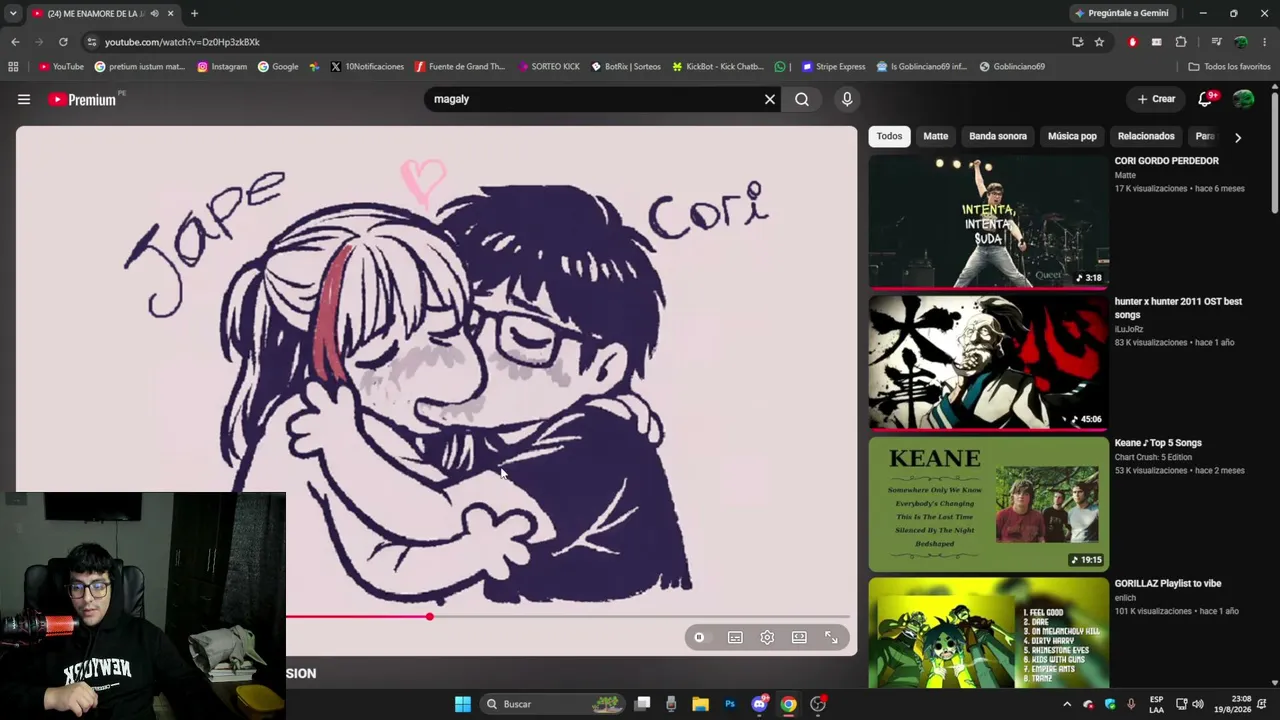Select the Matte filter chip

point(936,136)
